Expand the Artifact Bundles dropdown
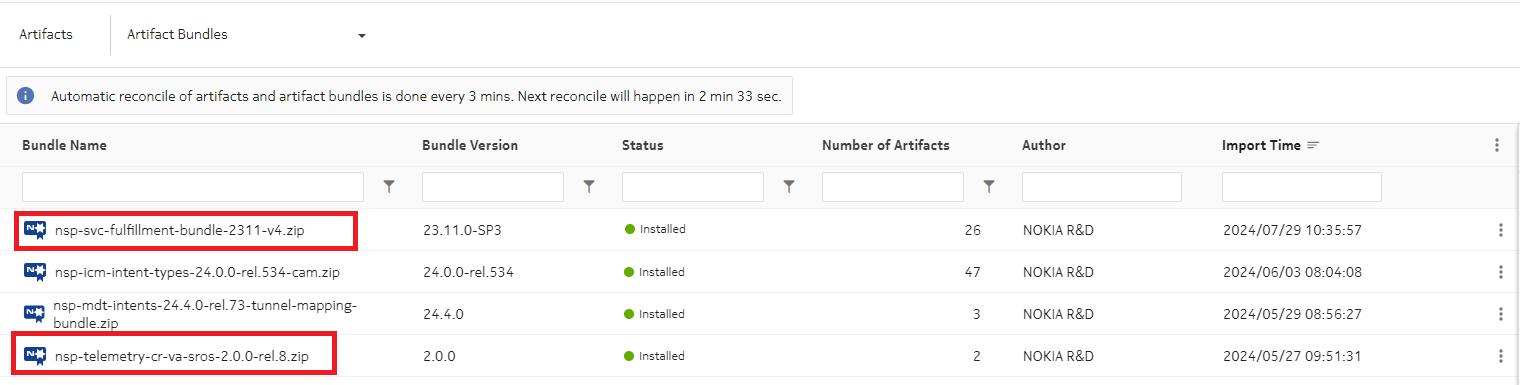The image size is (1520, 385). point(361,35)
